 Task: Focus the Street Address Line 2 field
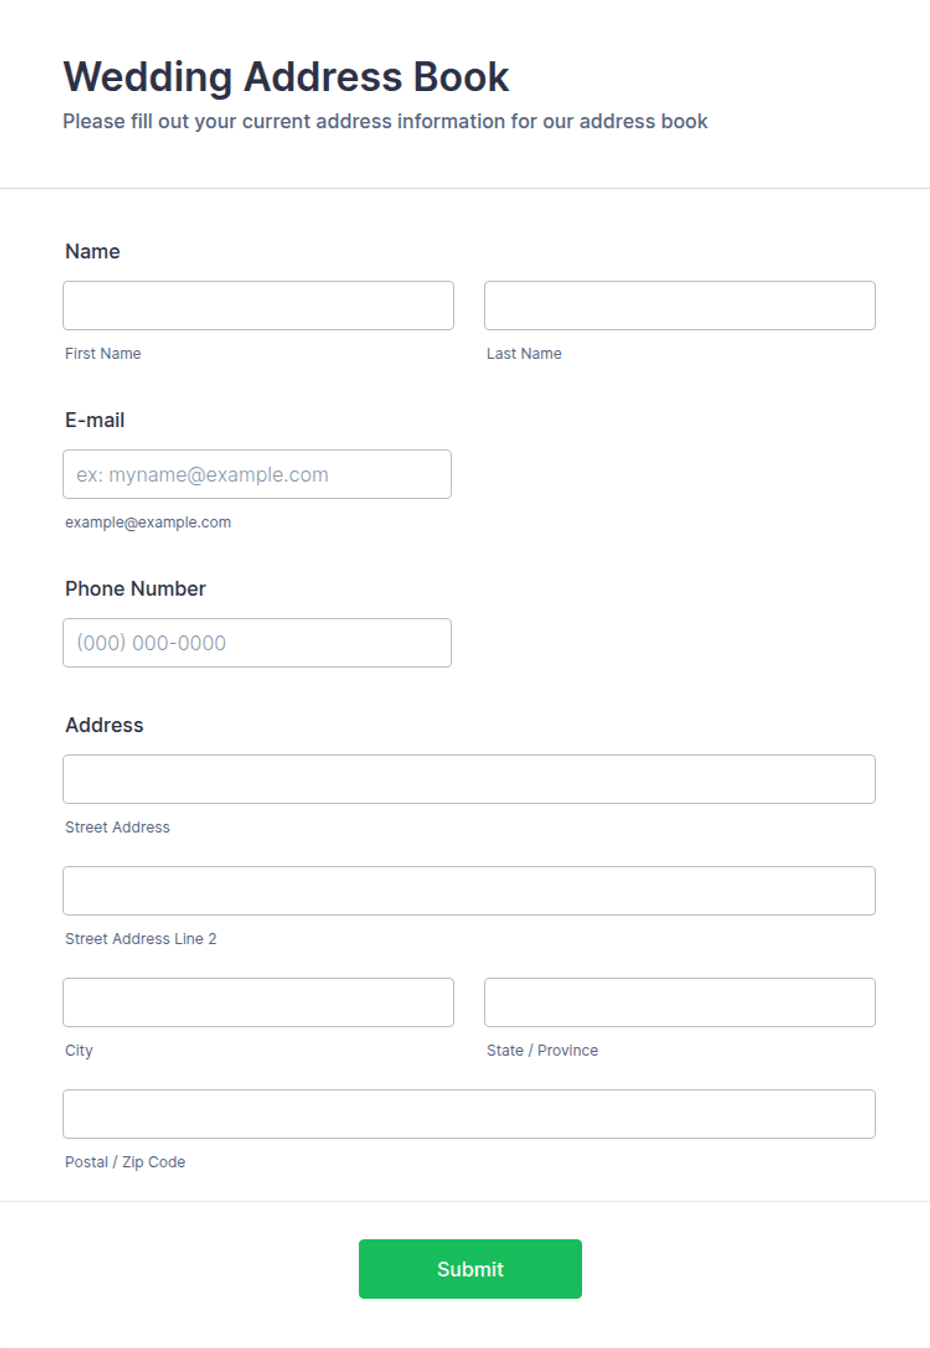tap(469, 891)
